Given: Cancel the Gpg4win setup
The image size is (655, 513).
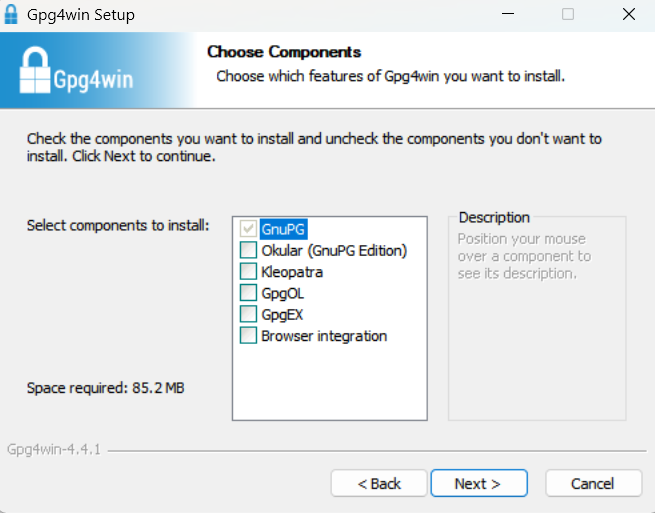Looking at the screenshot, I should click(593, 483).
